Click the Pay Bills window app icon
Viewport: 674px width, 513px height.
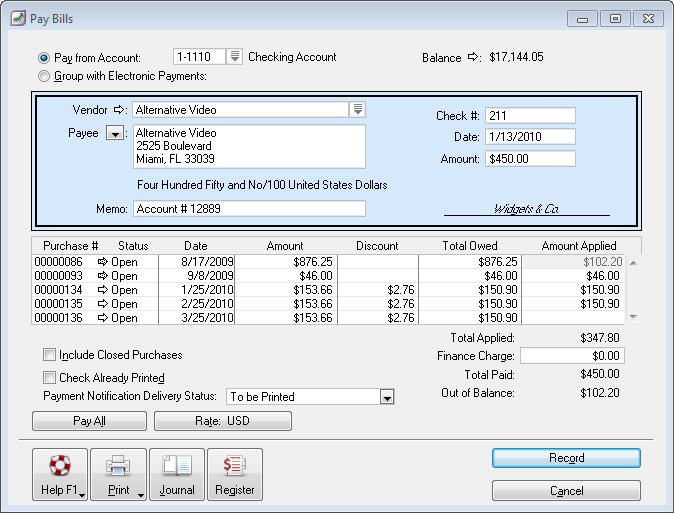(18, 18)
